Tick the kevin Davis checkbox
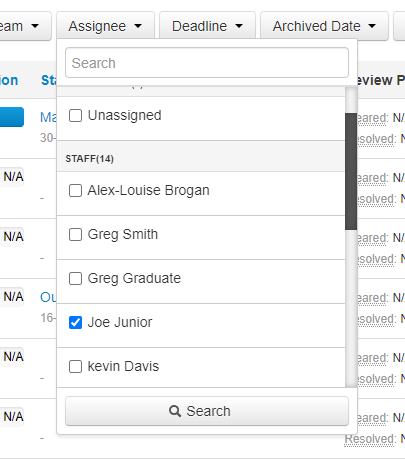The height and width of the screenshot is (460, 405). 75,366
